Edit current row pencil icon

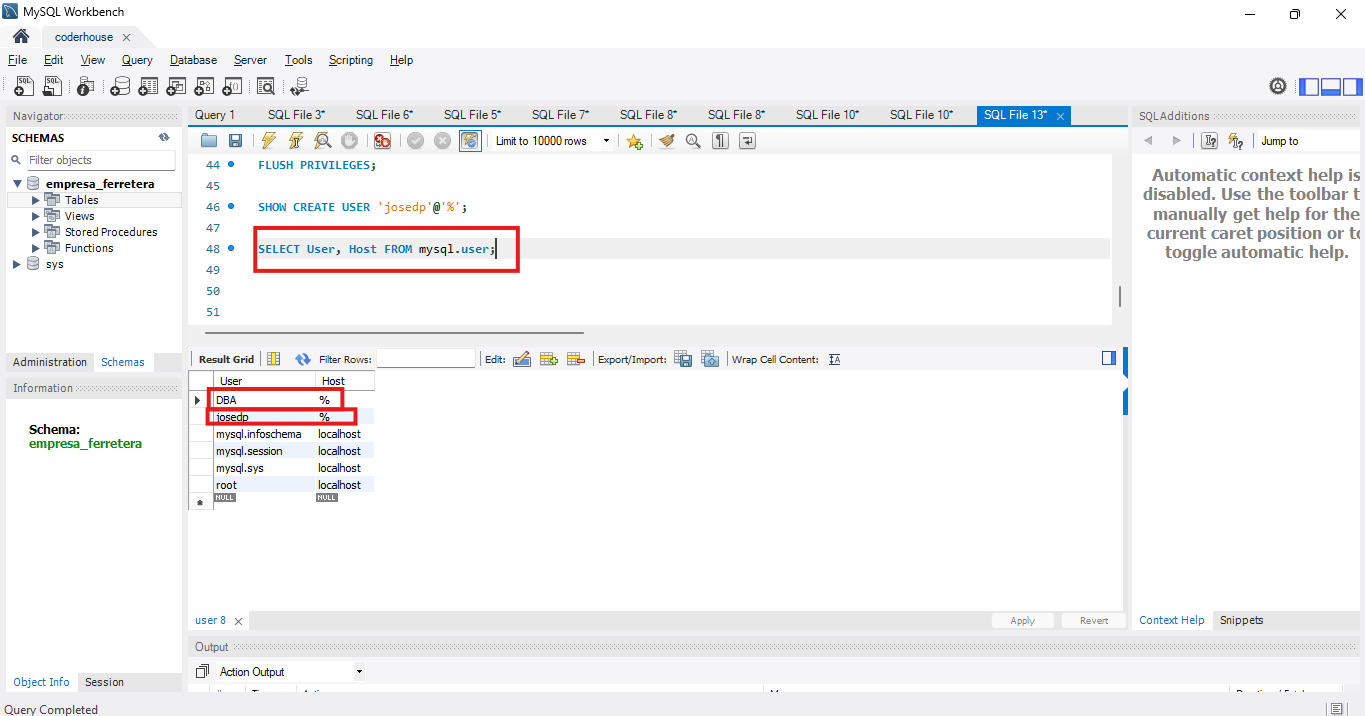[x=522, y=359]
